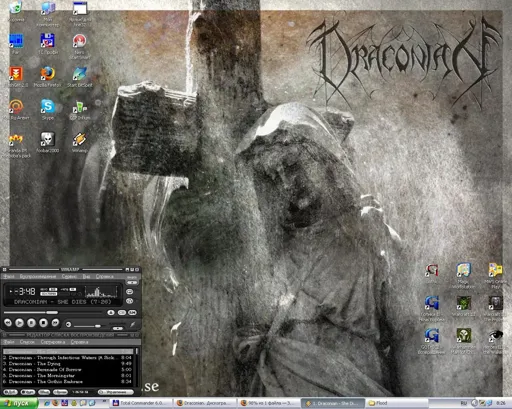512x409 pixels.
Task: Click the Winamp speaker mute icon
Action: pyautogui.click(x=68, y=324)
